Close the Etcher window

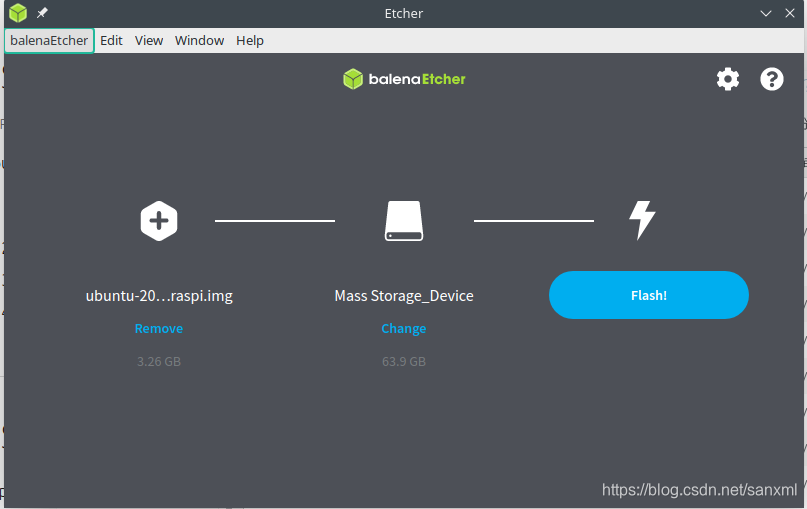(x=790, y=13)
